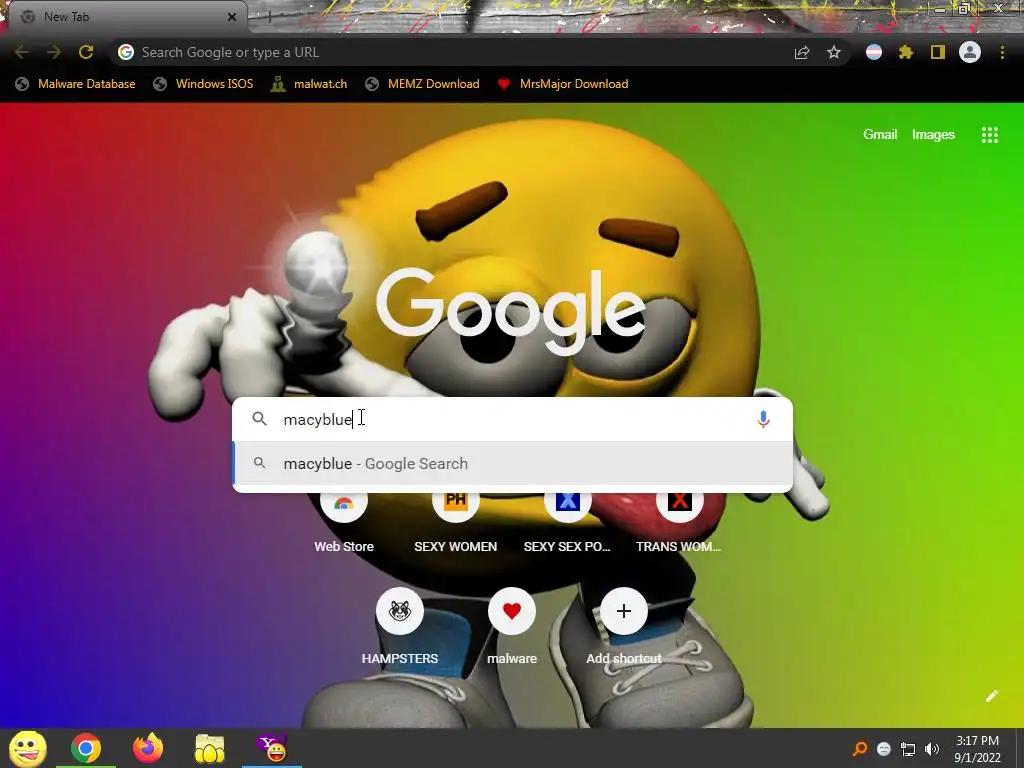Open the Web Store shortcut

344,522
